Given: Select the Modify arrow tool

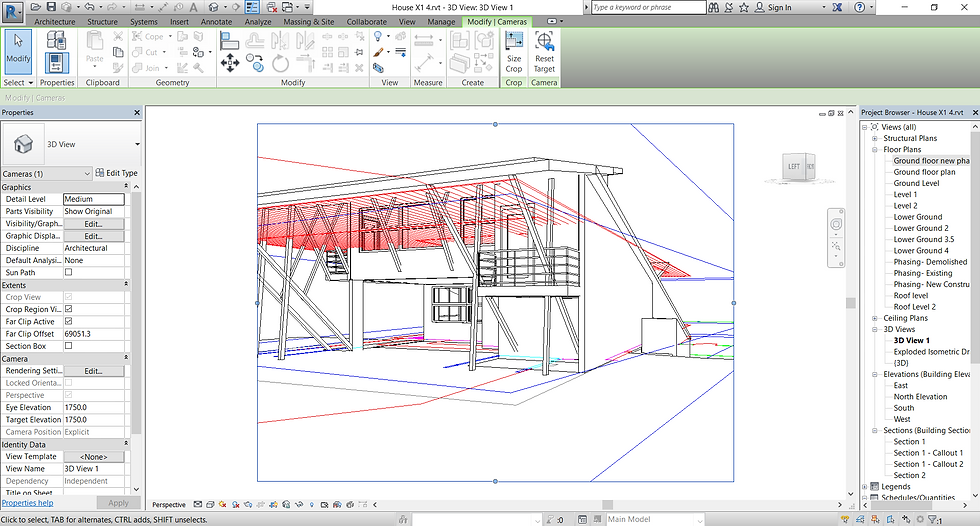Looking at the screenshot, I should coord(18,52).
